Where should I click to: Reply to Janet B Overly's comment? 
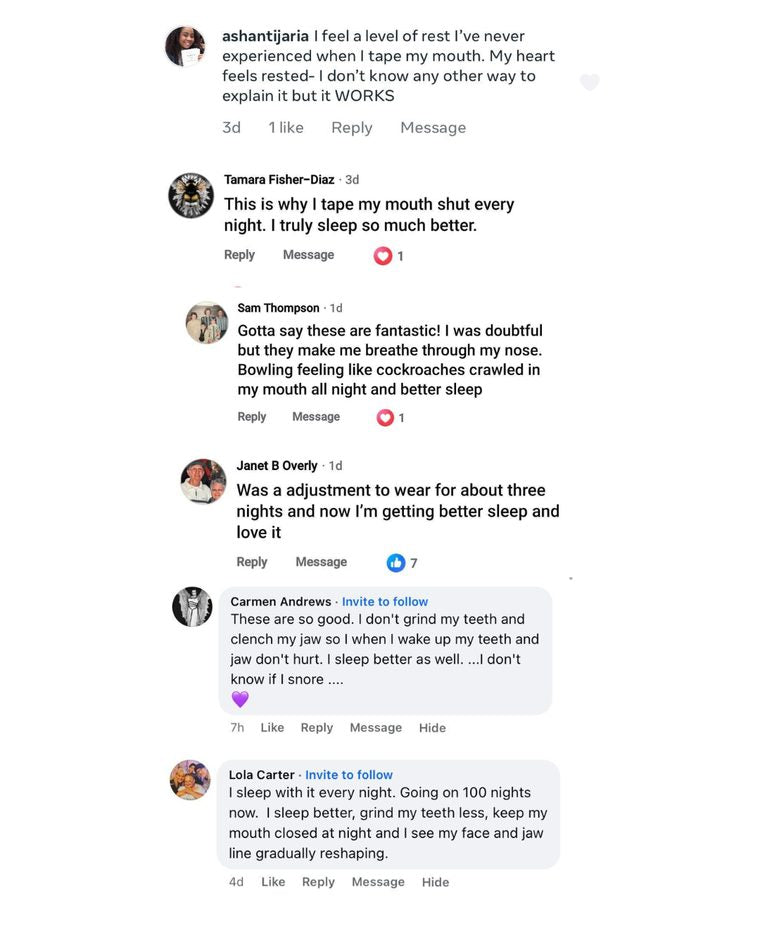(x=252, y=562)
